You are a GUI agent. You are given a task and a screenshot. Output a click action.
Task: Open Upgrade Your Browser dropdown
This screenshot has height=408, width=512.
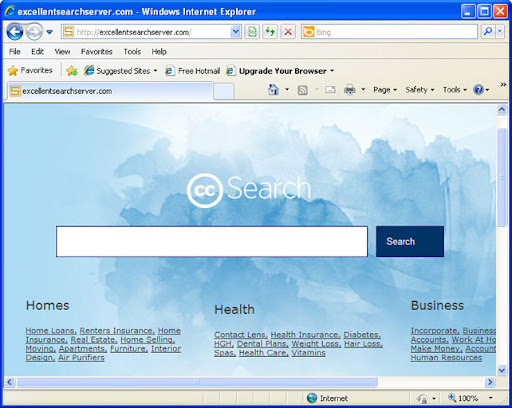pyautogui.click(x=280, y=71)
